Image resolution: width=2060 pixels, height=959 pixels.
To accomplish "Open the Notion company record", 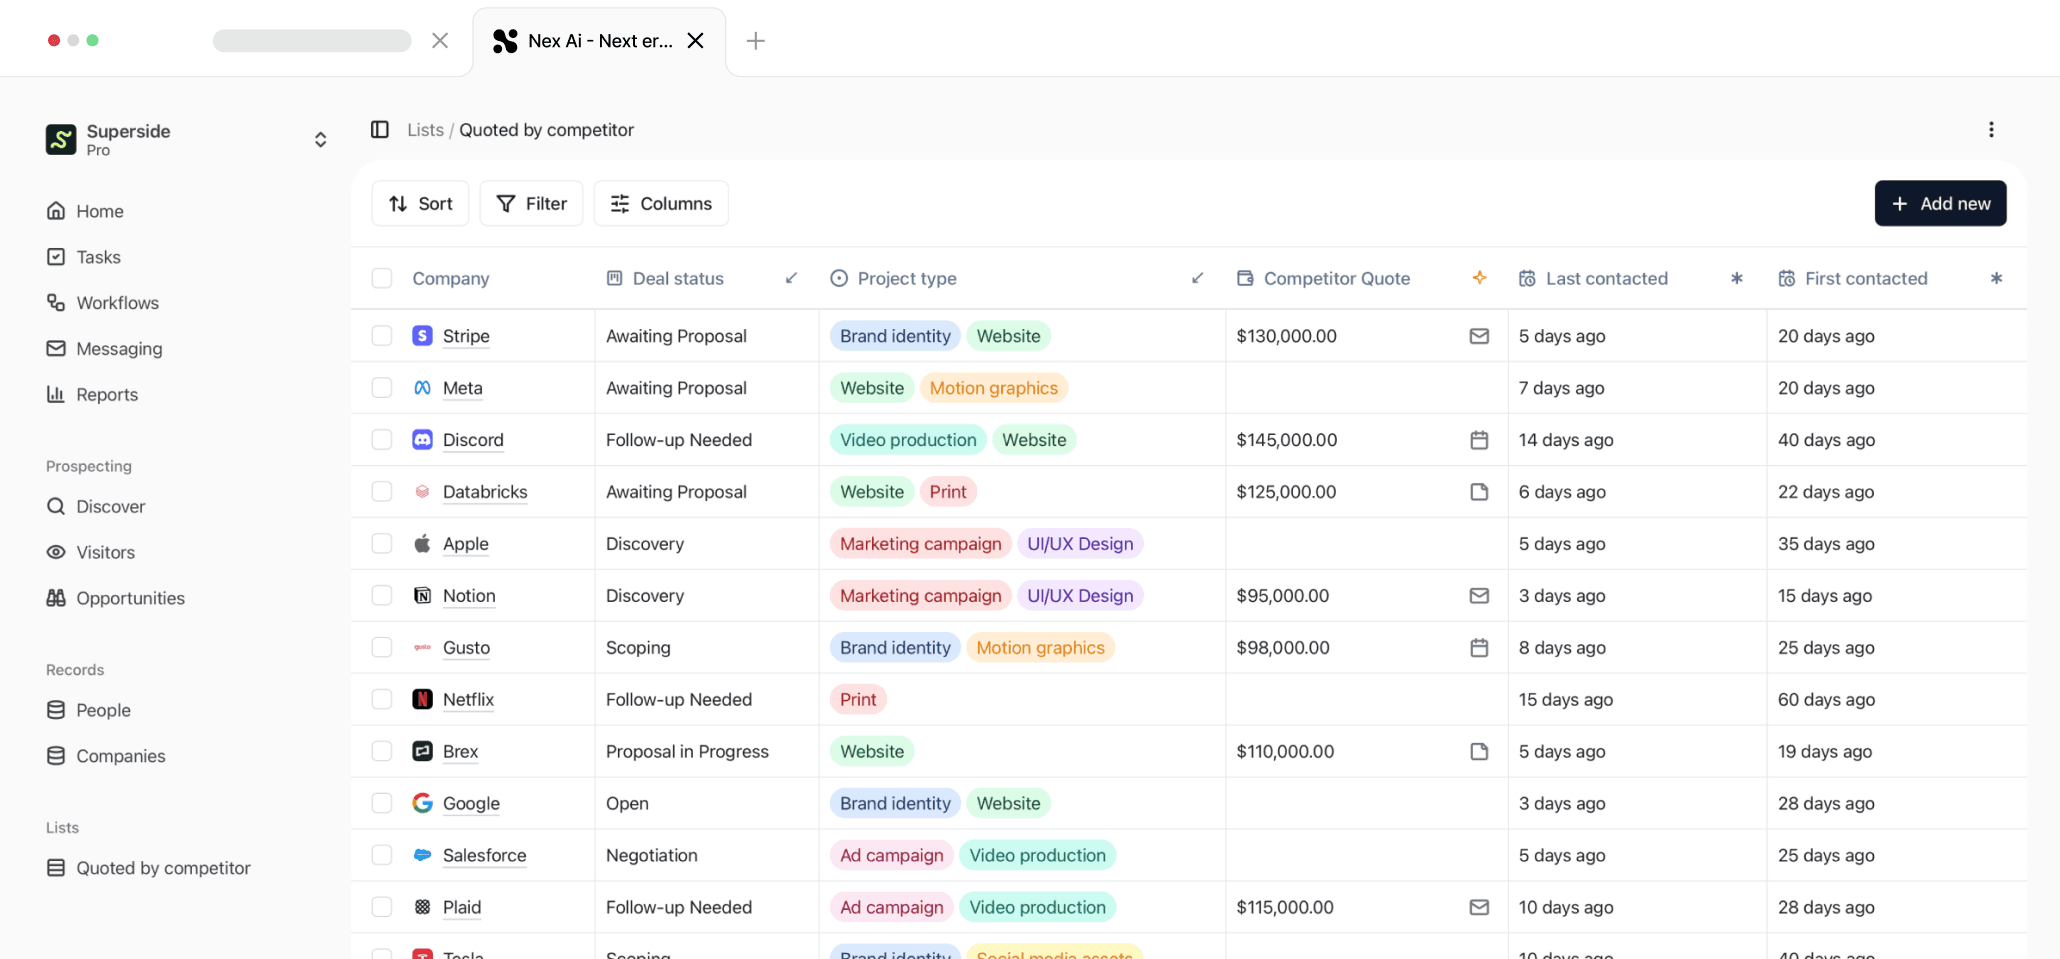I will (x=469, y=595).
